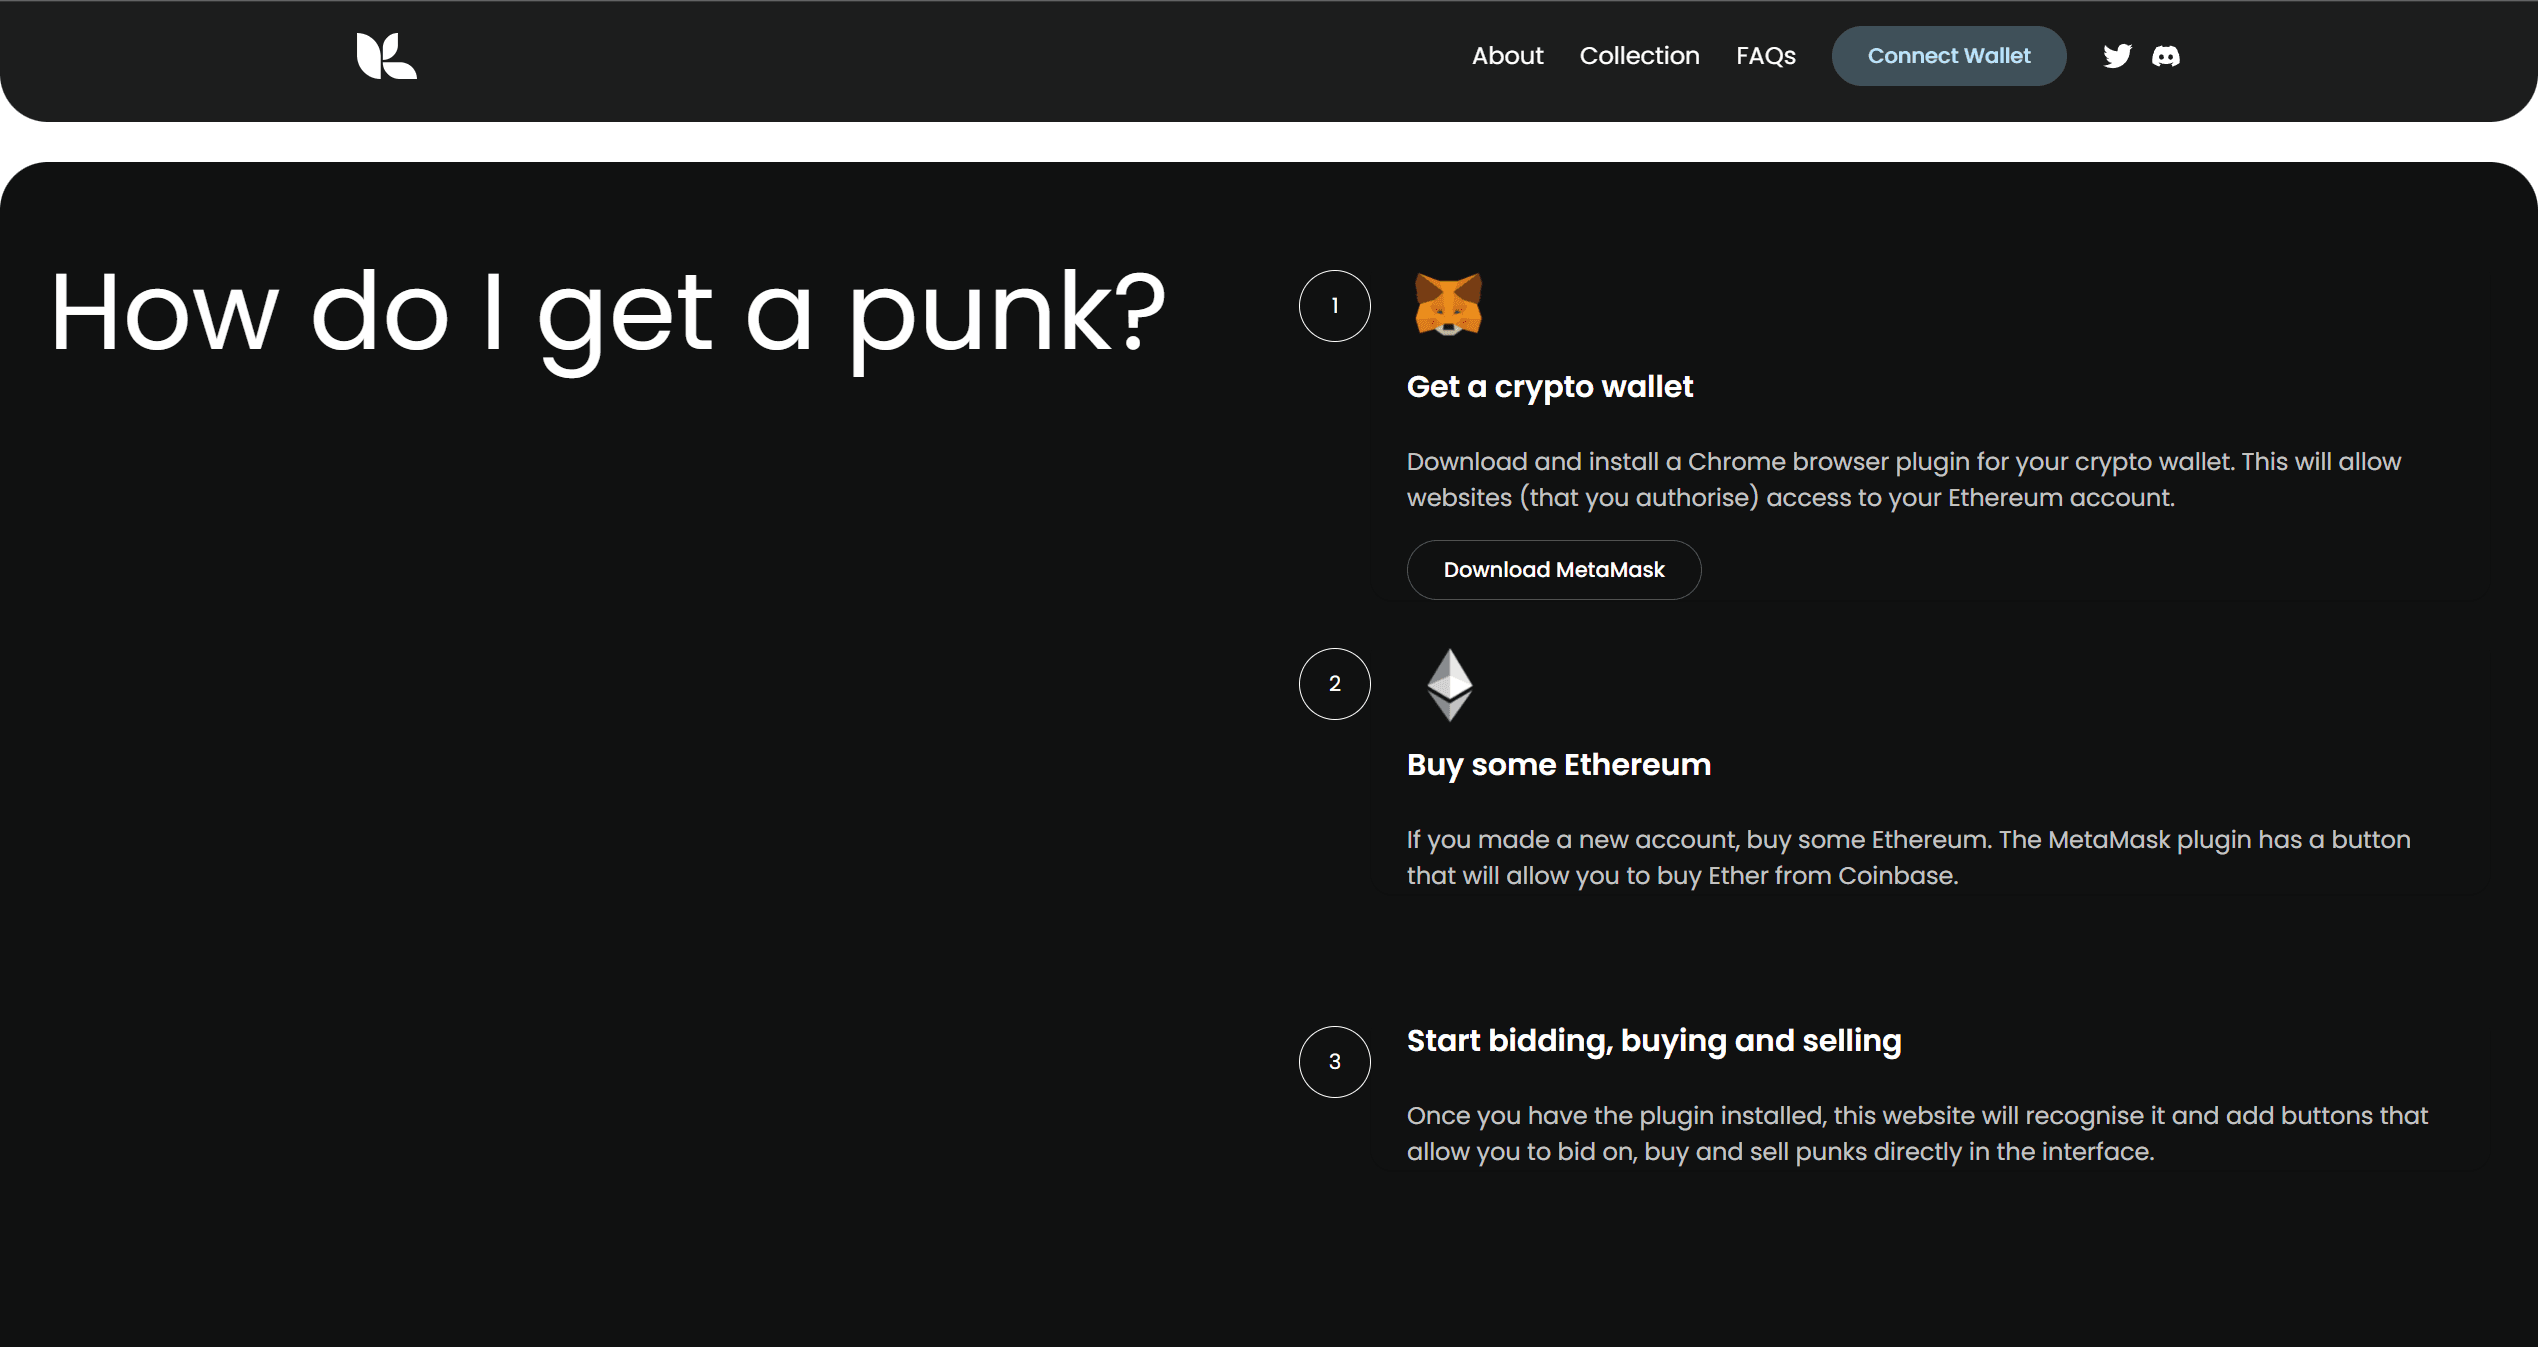2538x1347 pixels.
Task: Open the About menu item
Action: point(1507,56)
